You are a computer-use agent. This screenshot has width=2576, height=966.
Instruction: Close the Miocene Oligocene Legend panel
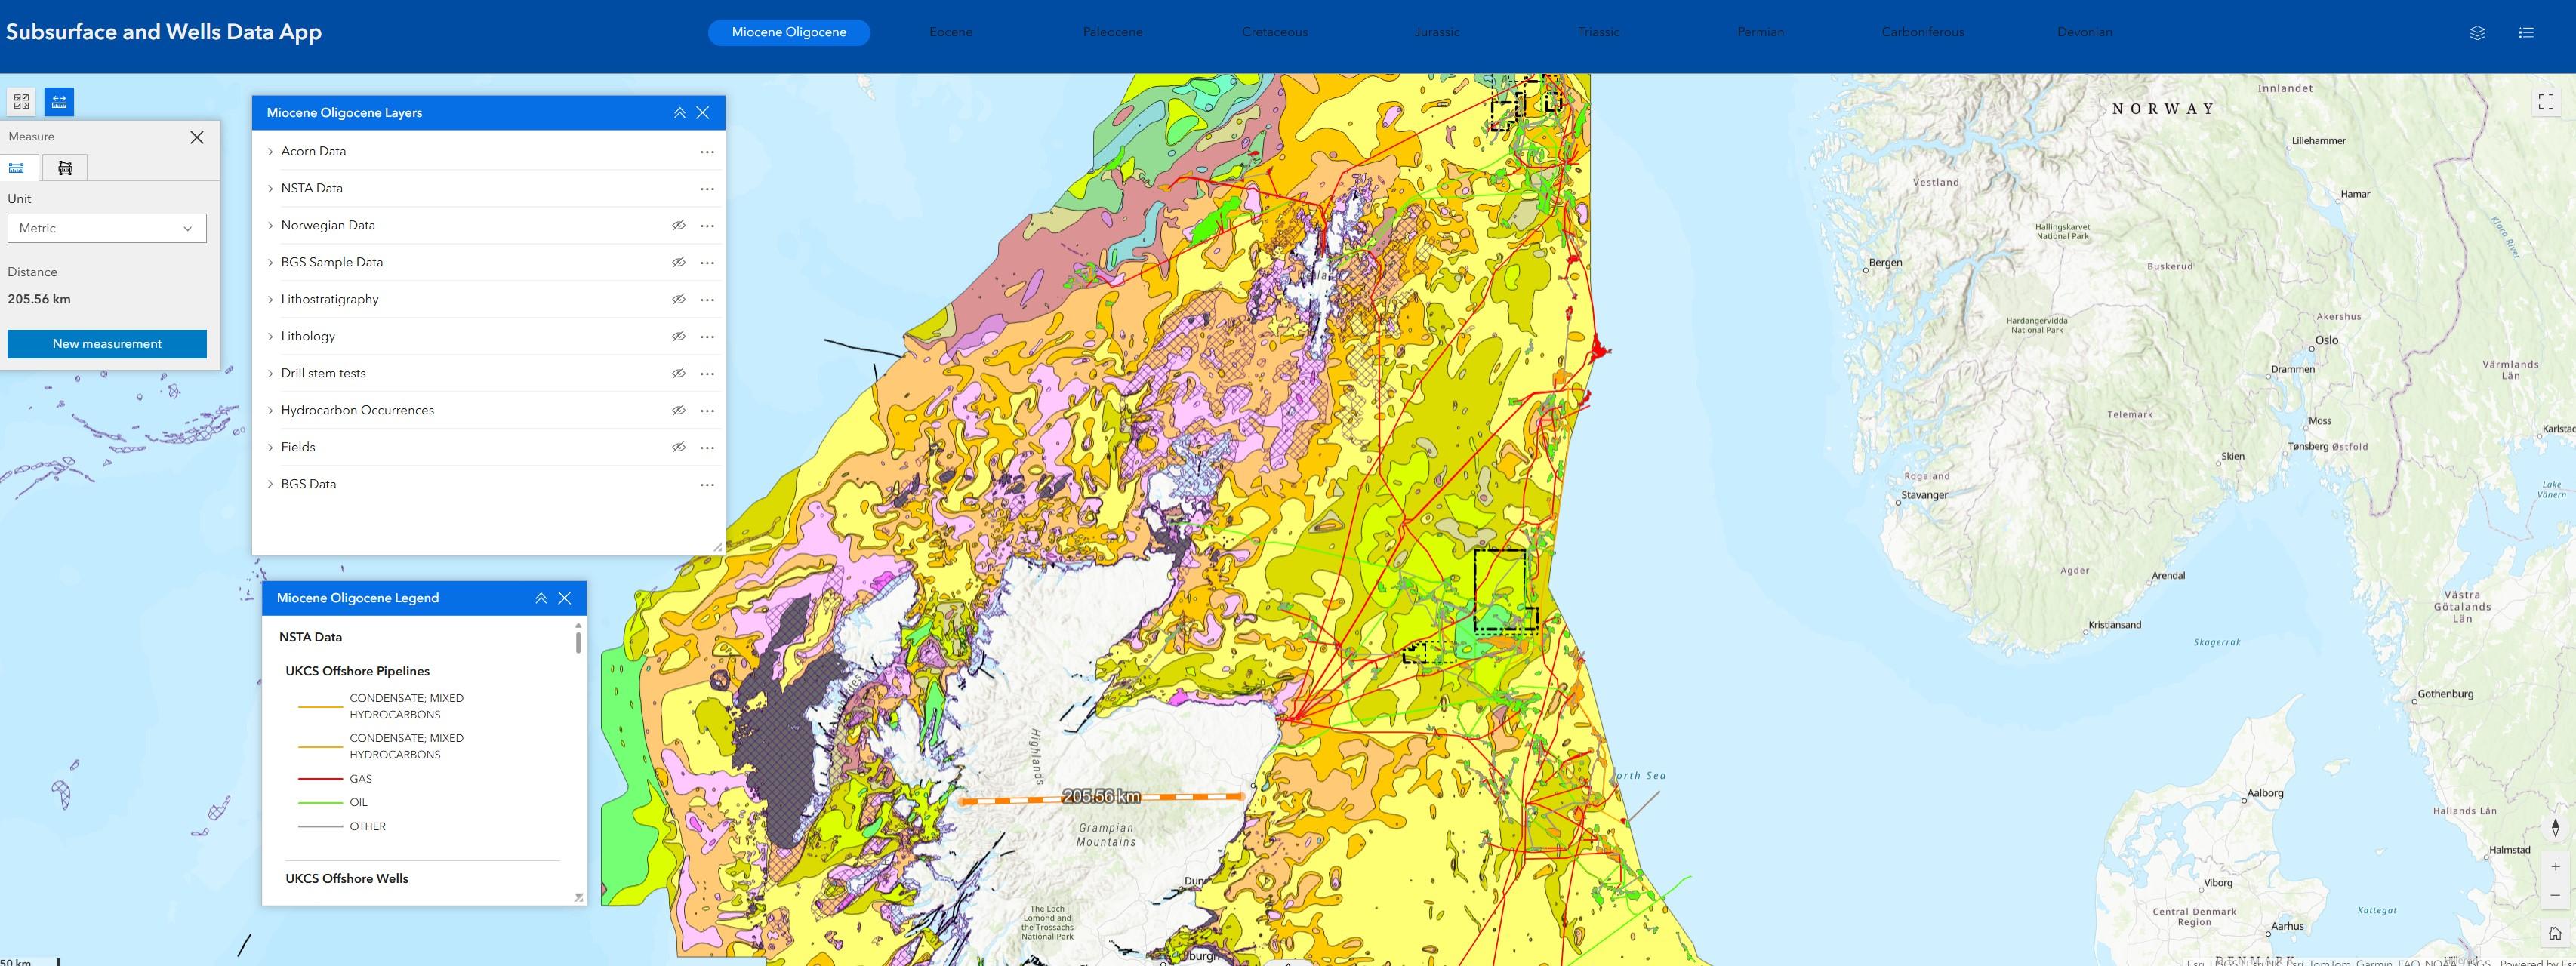[565, 598]
